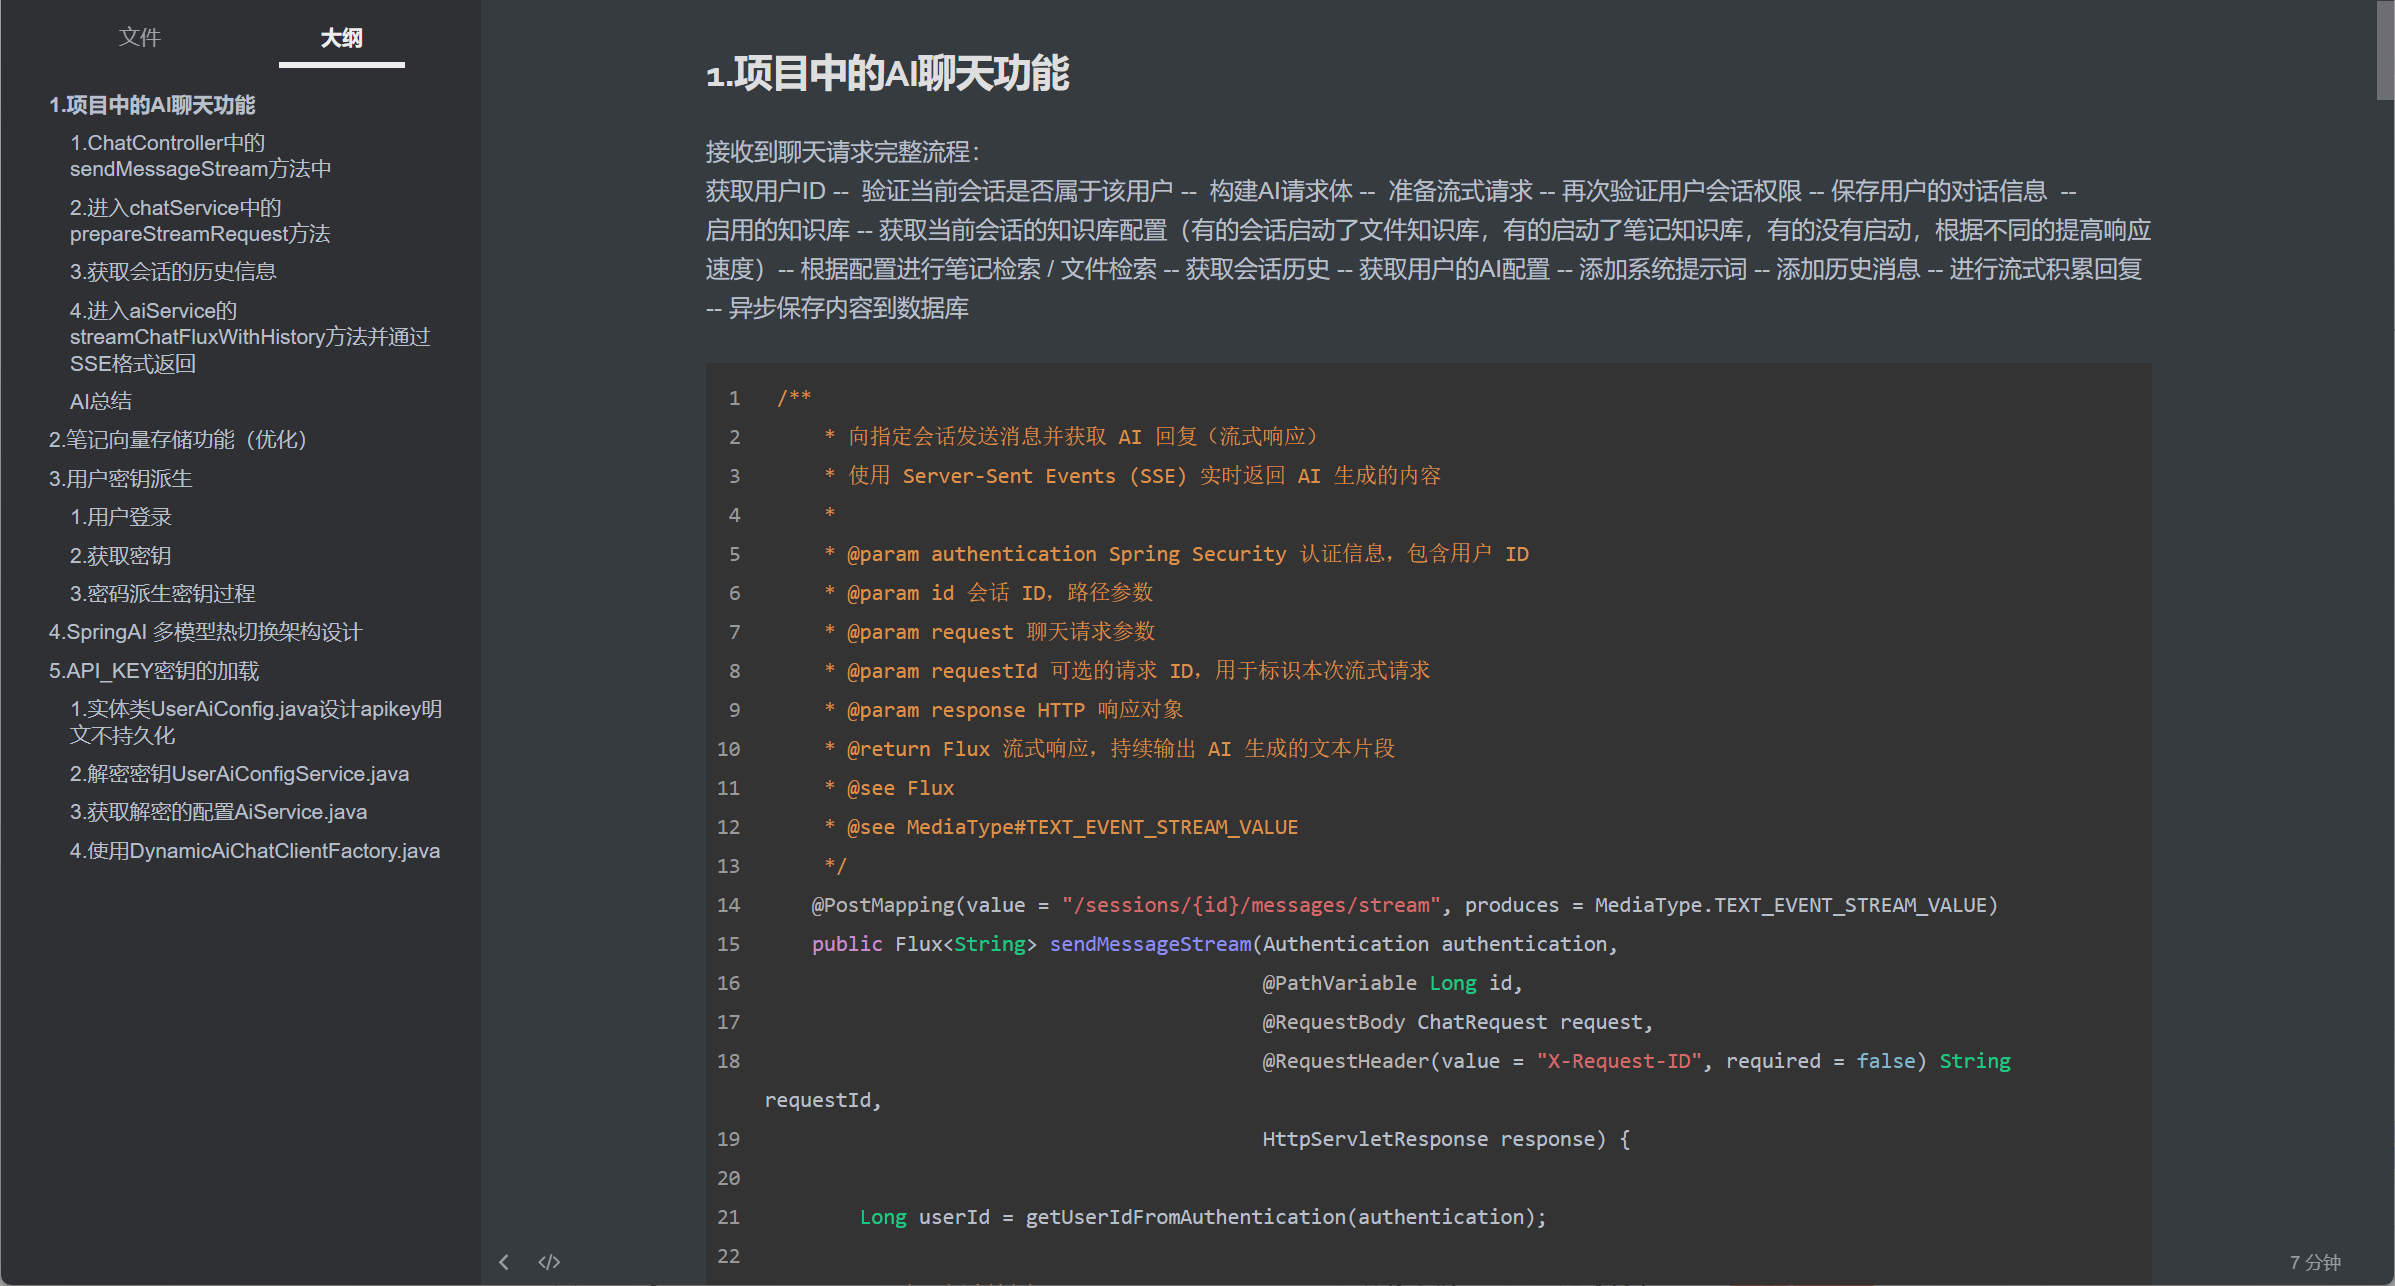Viewport: 2395px width, 1286px height.
Task: Jump to ChatController sendMessageStream section
Action: click(200, 156)
